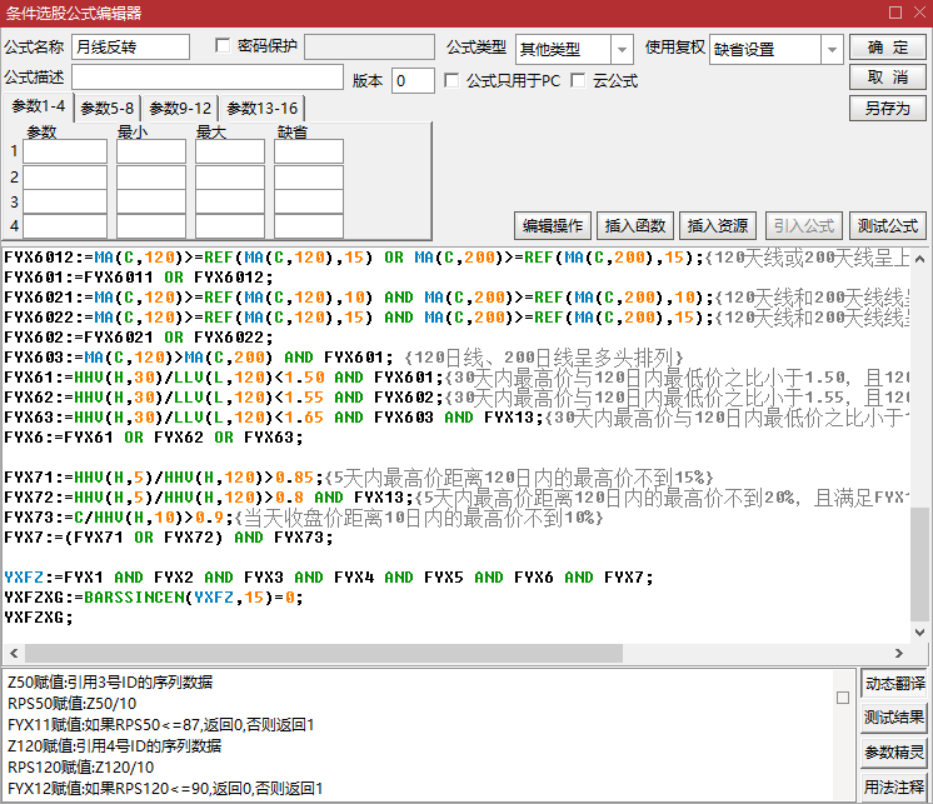Click row 4 缺省 default field
Image resolution: width=933 pixels, height=804 pixels.
(308, 227)
